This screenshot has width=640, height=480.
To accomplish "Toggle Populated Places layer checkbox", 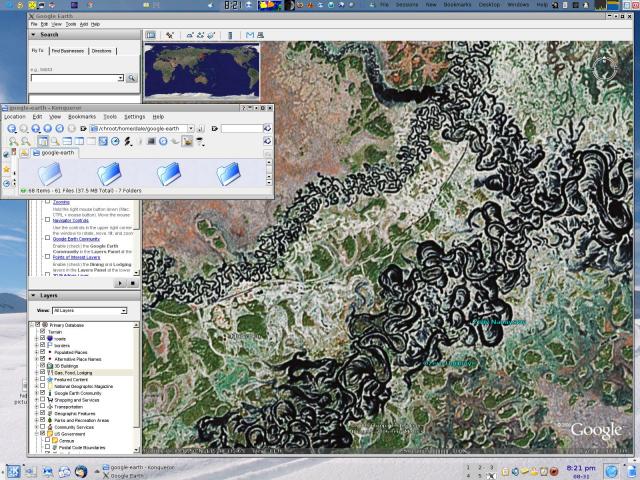I will 42,352.
